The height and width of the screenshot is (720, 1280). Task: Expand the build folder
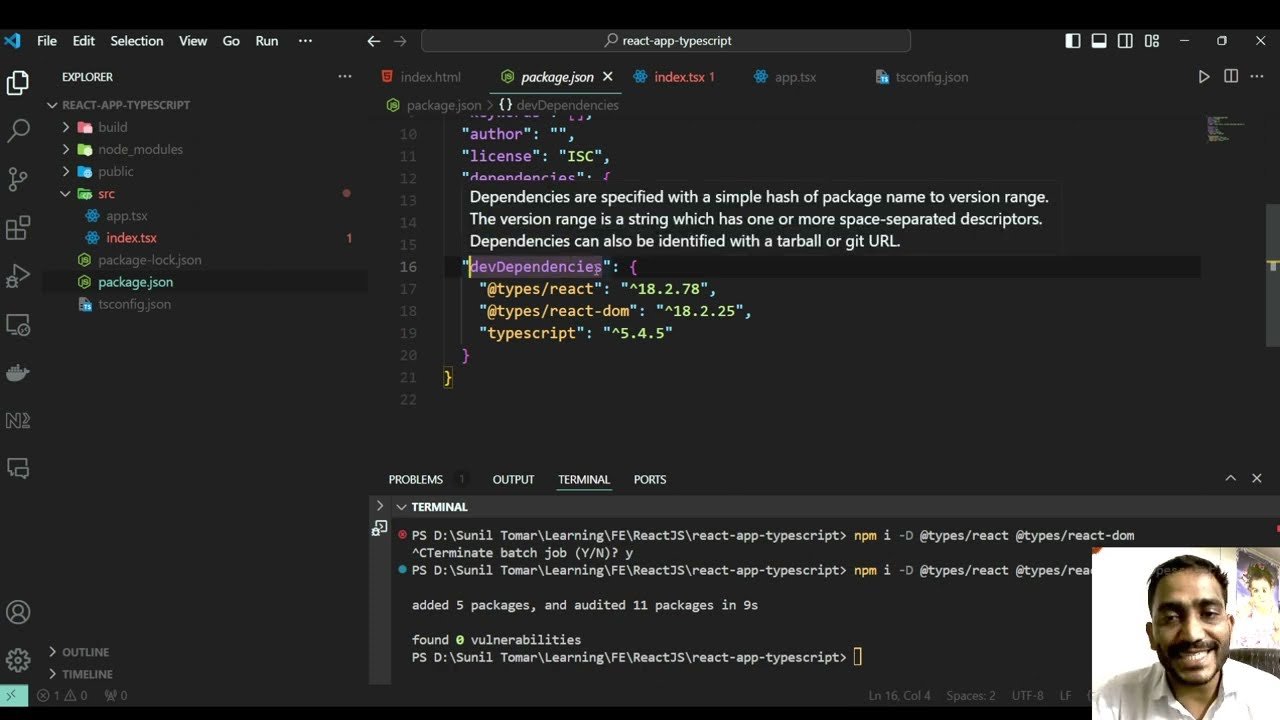66,127
